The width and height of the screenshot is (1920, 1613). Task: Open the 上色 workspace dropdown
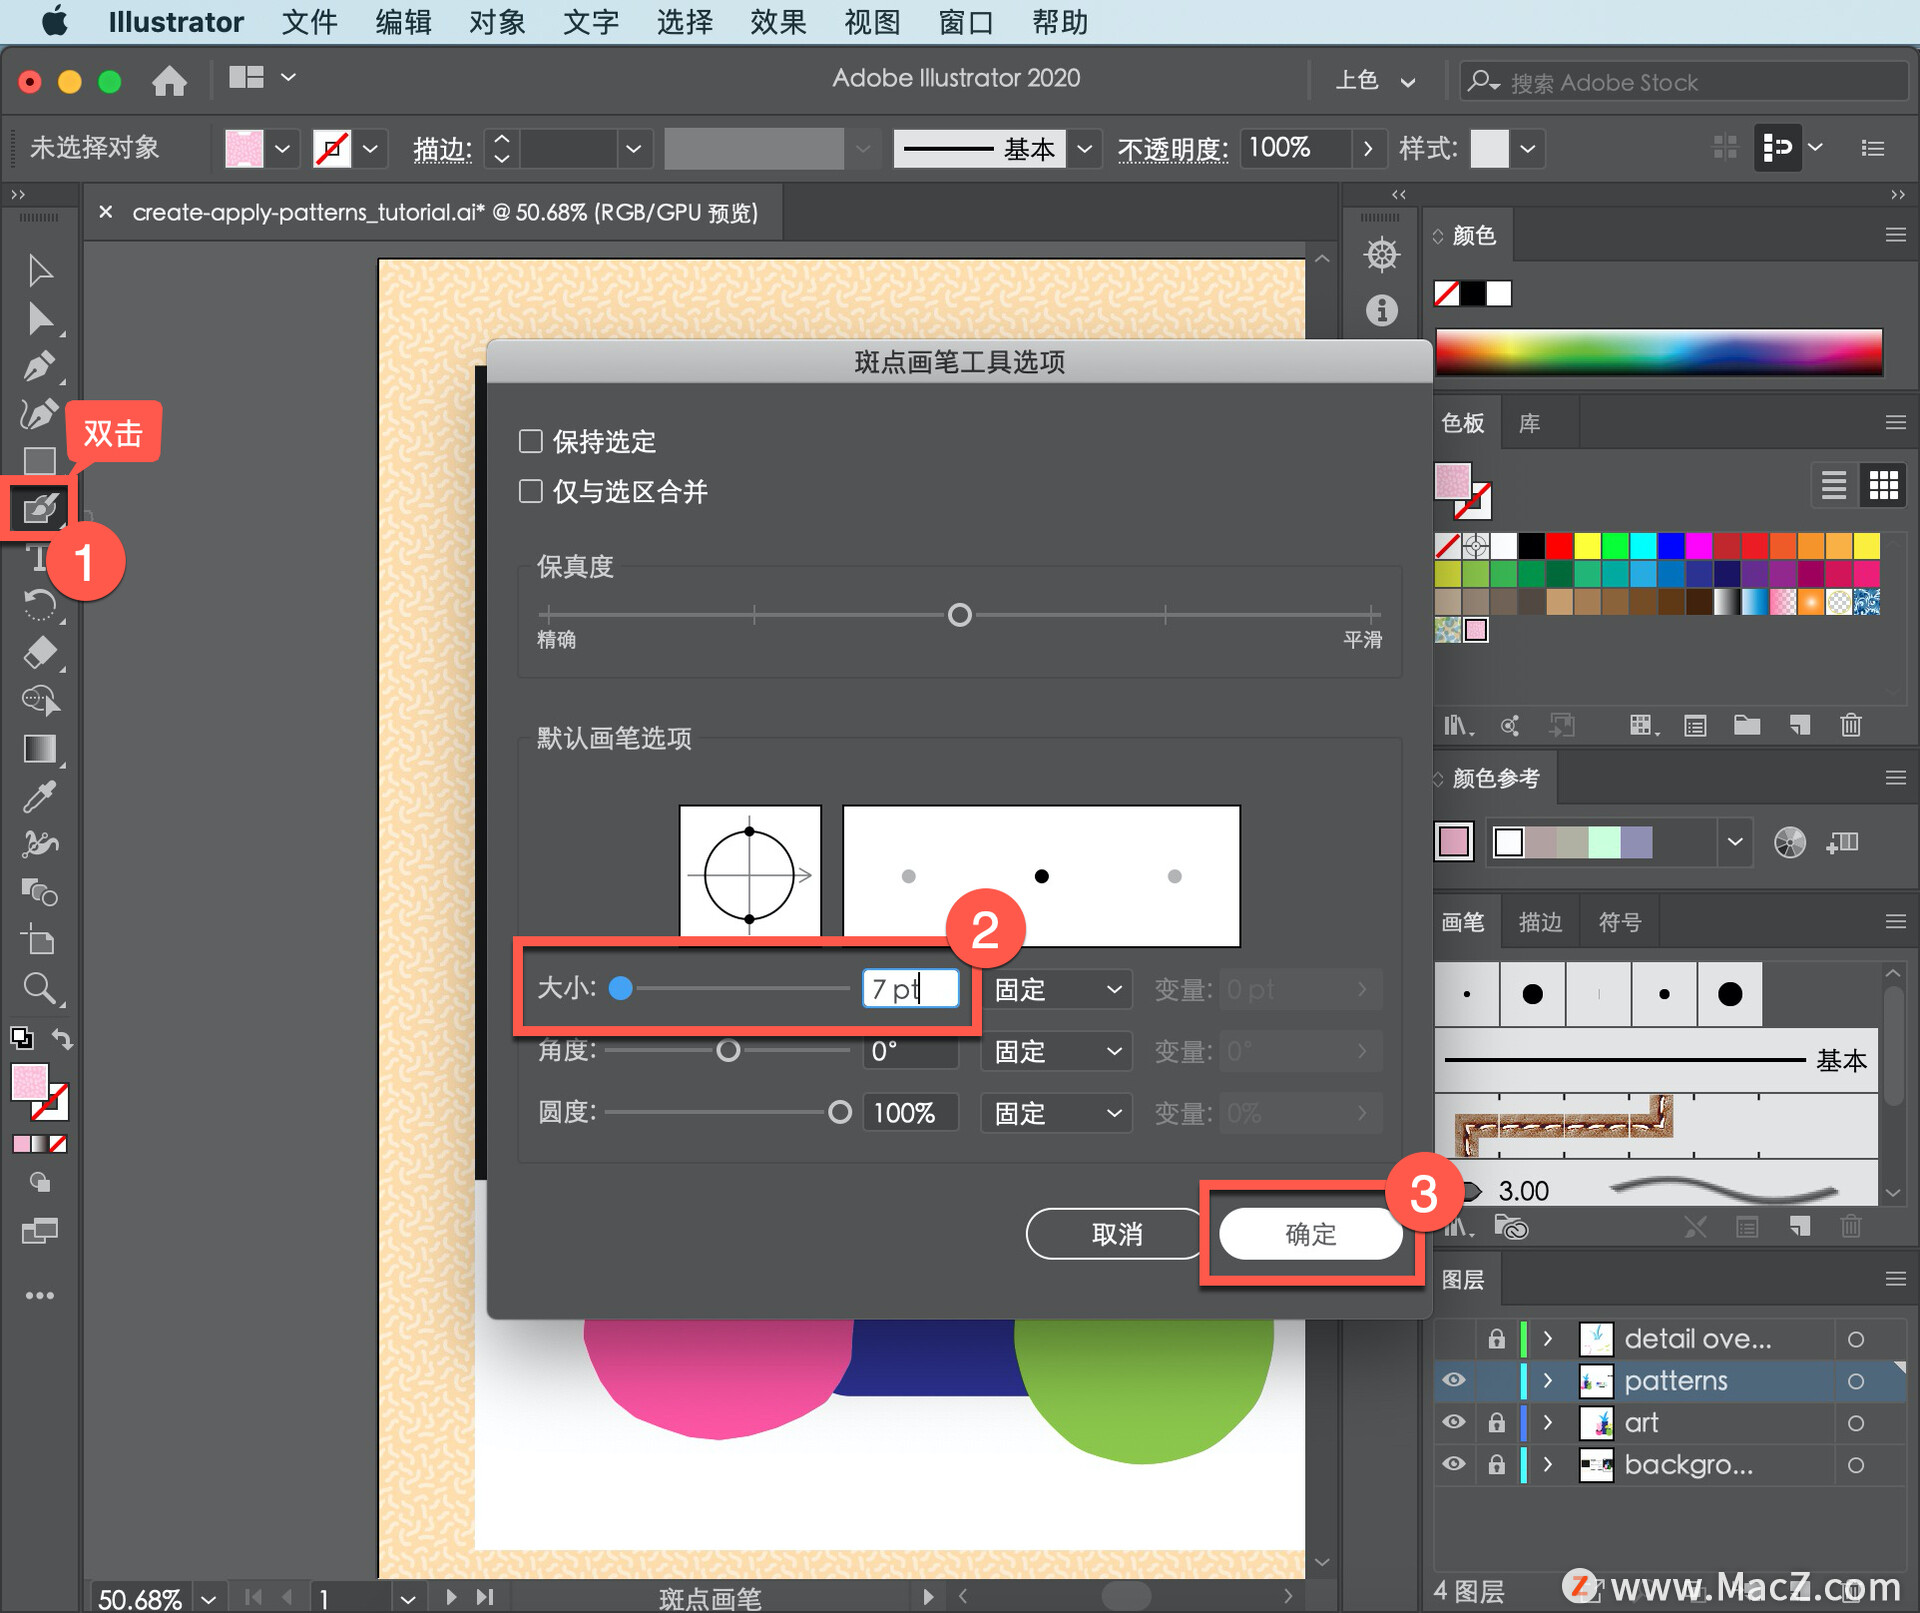tap(1375, 81)
